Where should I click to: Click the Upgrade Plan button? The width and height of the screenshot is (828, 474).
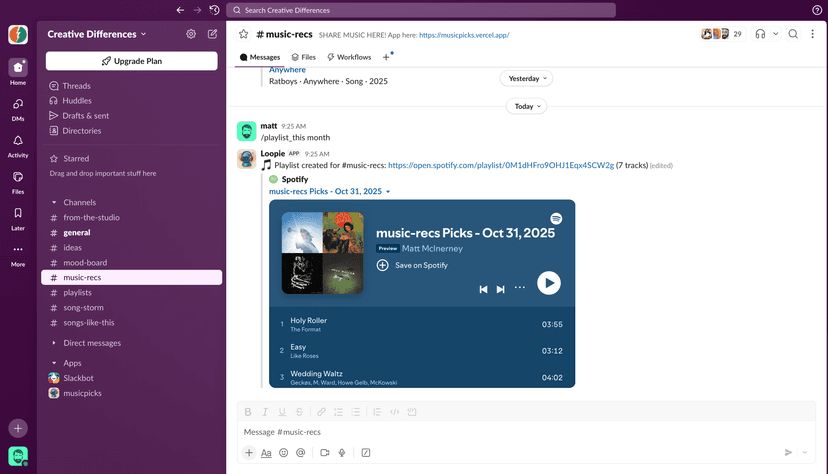pyautogui.click(x=132, y=61)
